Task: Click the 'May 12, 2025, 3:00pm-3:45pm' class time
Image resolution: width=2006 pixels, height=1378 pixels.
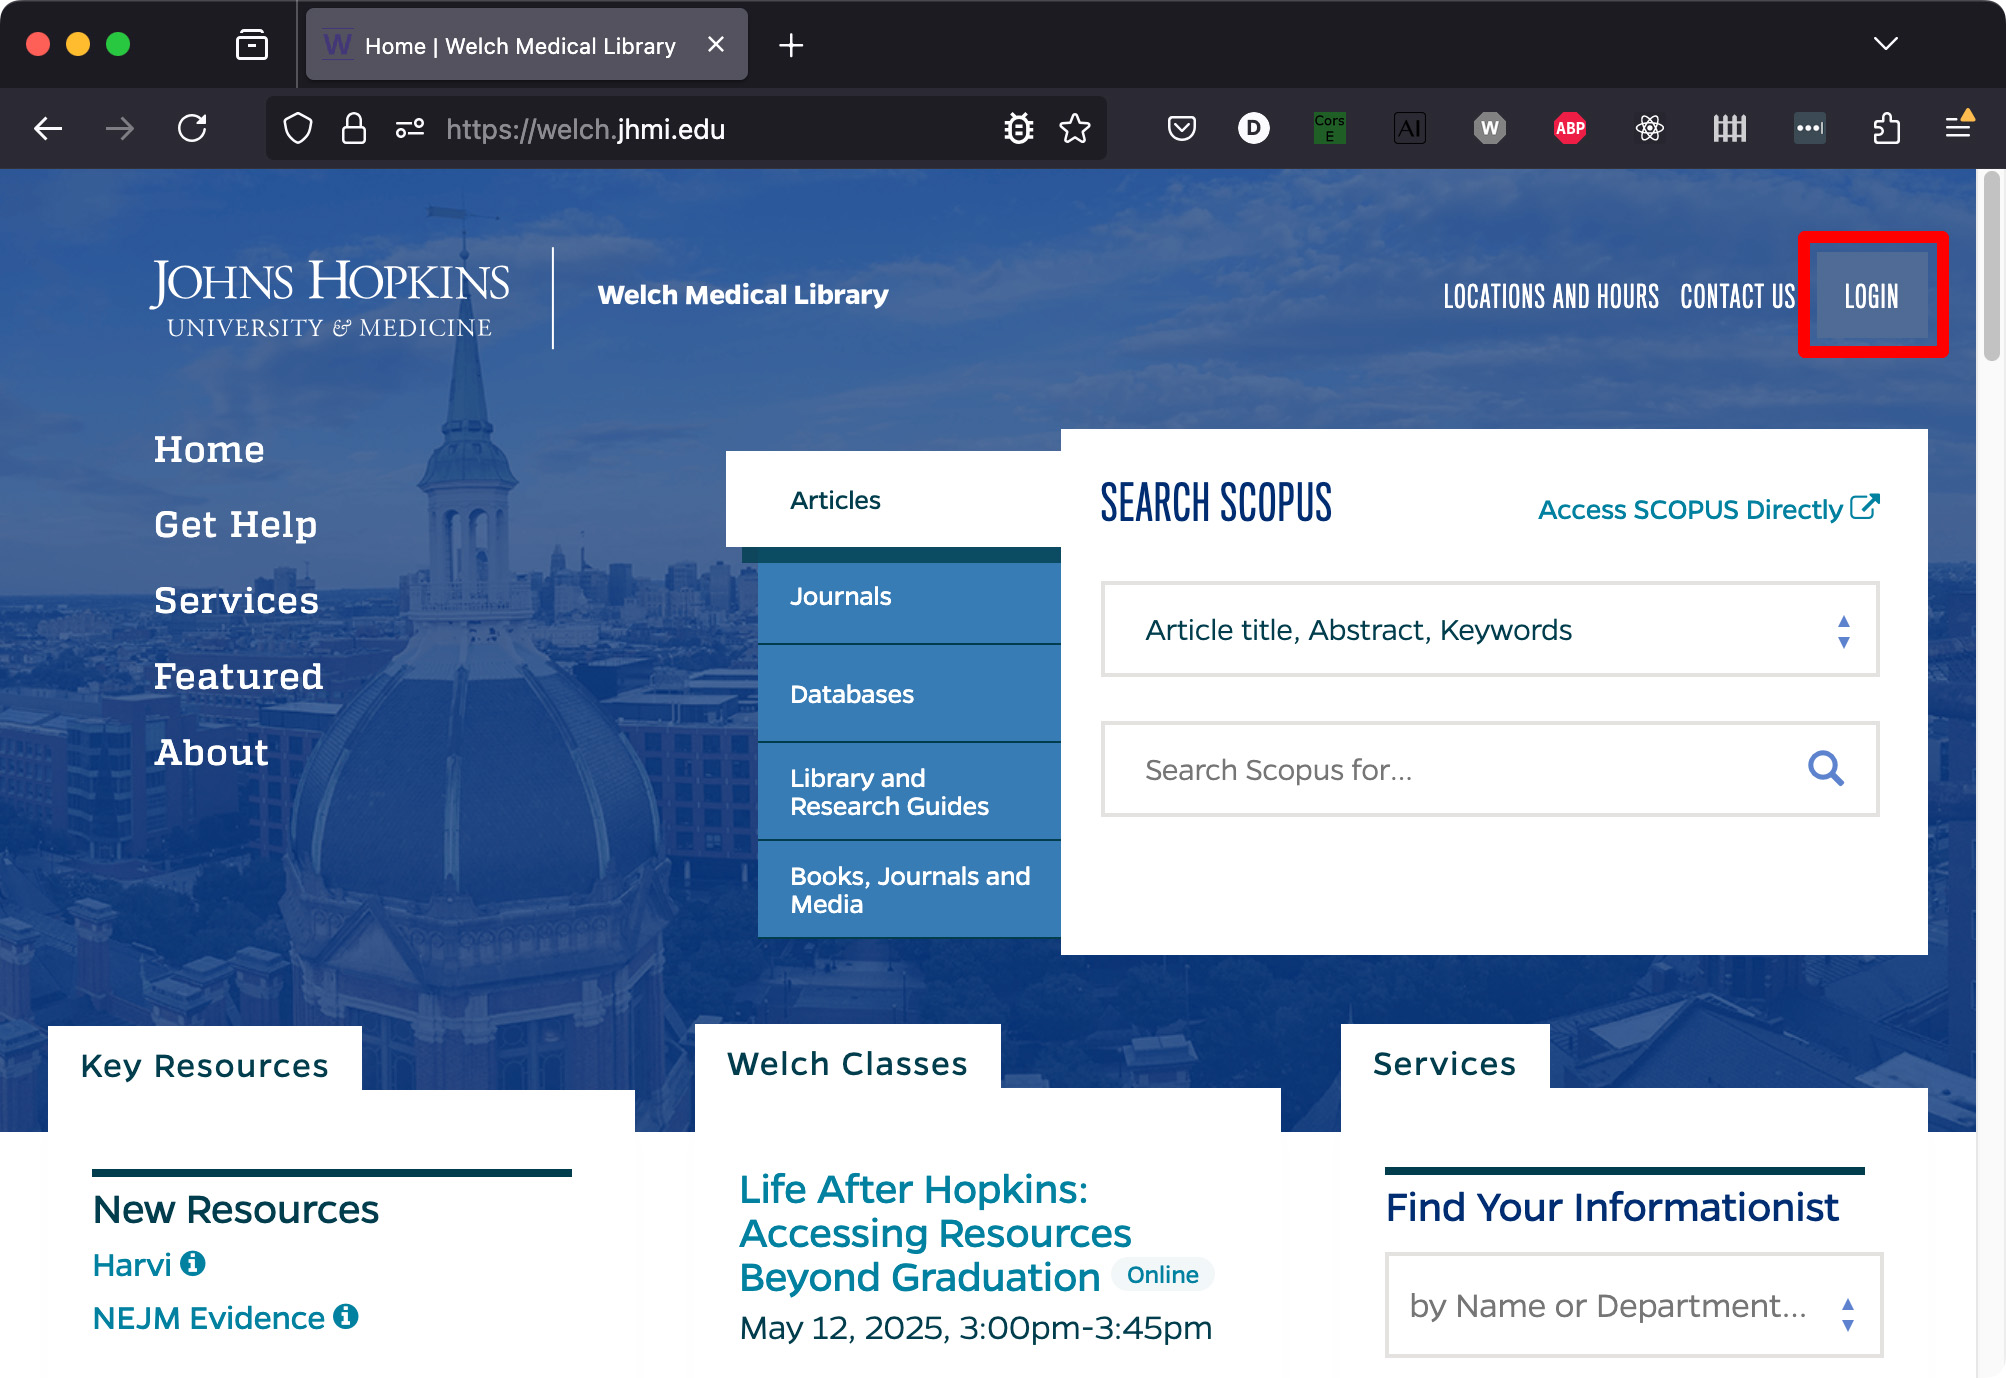Action: coord(976,1328)
